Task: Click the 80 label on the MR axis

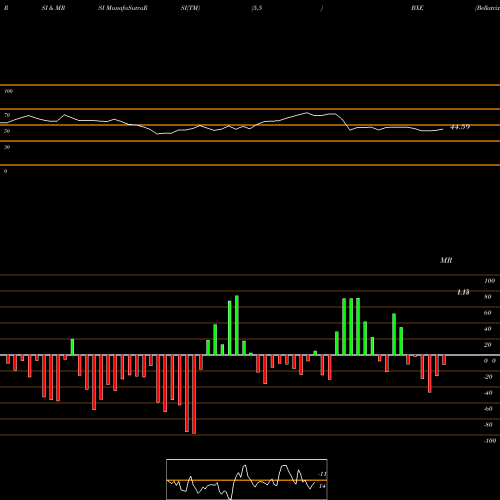Action: coord(488,297)
